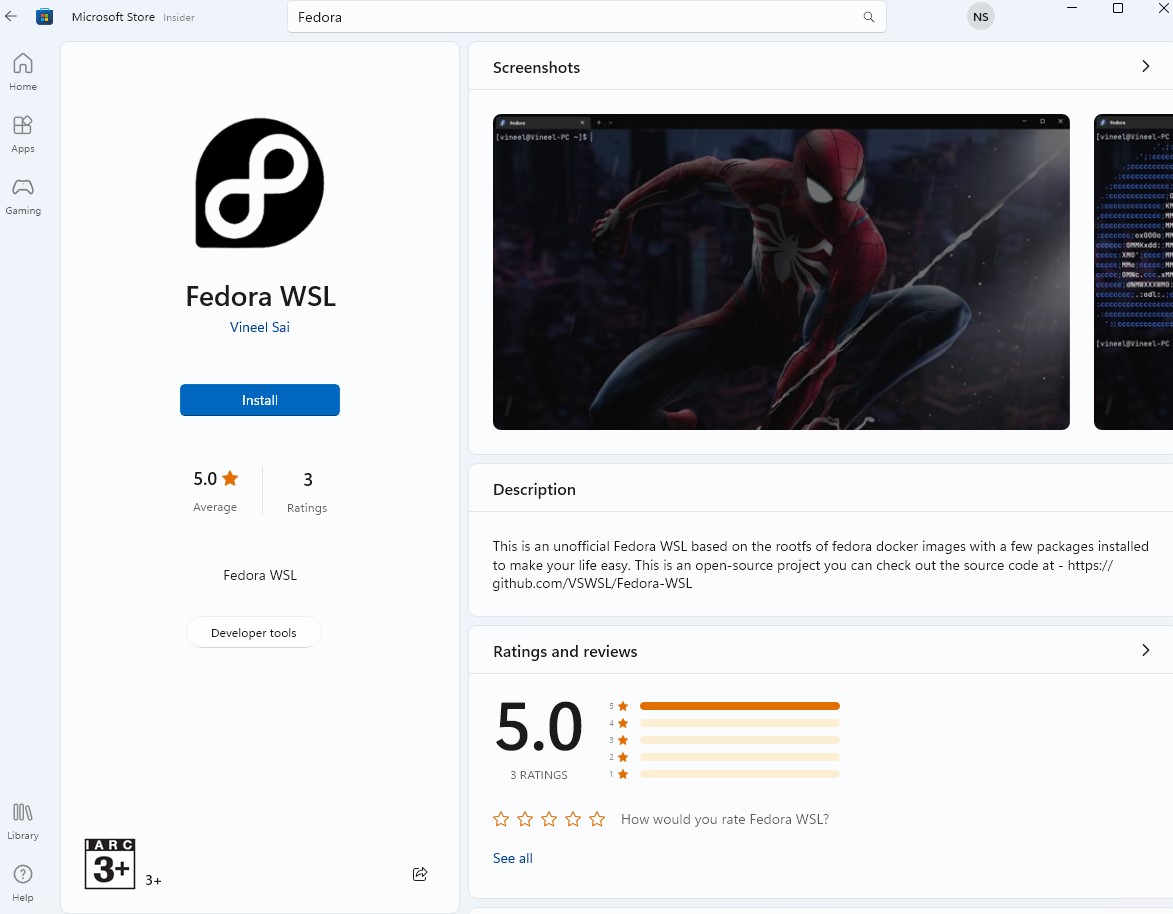Open Help from the sidebar
1173x914 pixels.
click(23, 883)
